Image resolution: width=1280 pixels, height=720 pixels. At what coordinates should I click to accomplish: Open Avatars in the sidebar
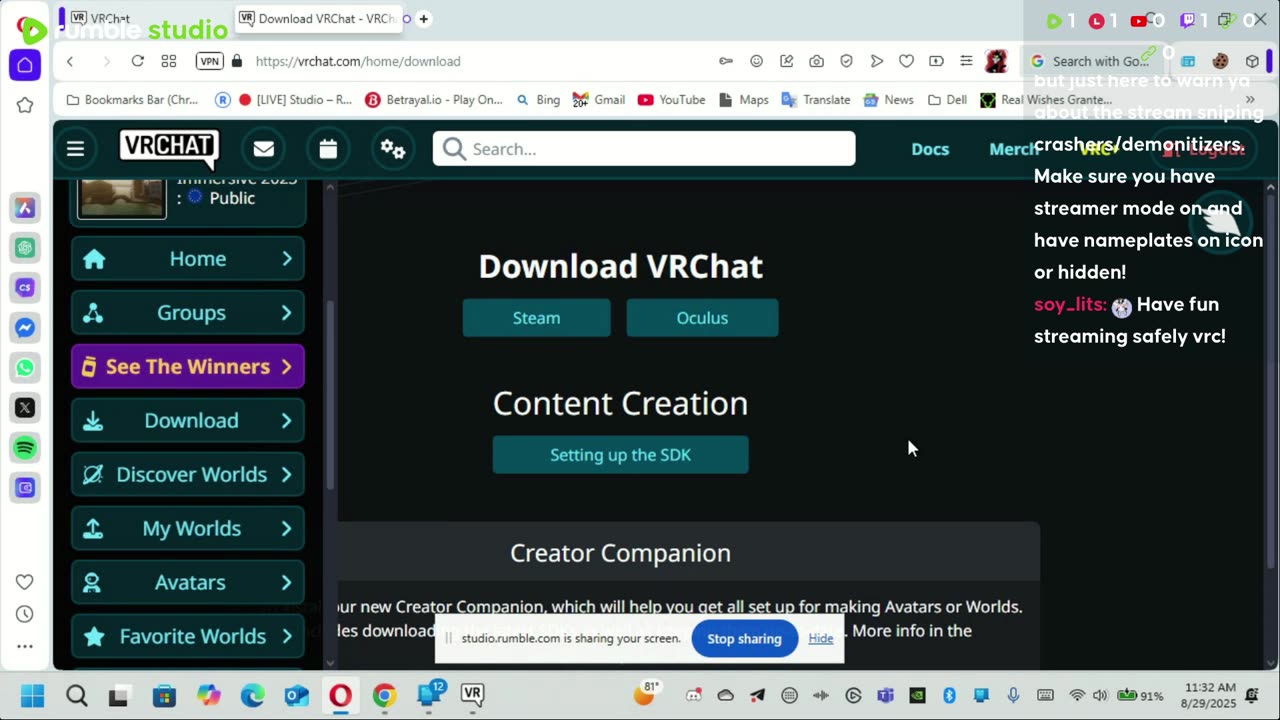click(188, 583)
